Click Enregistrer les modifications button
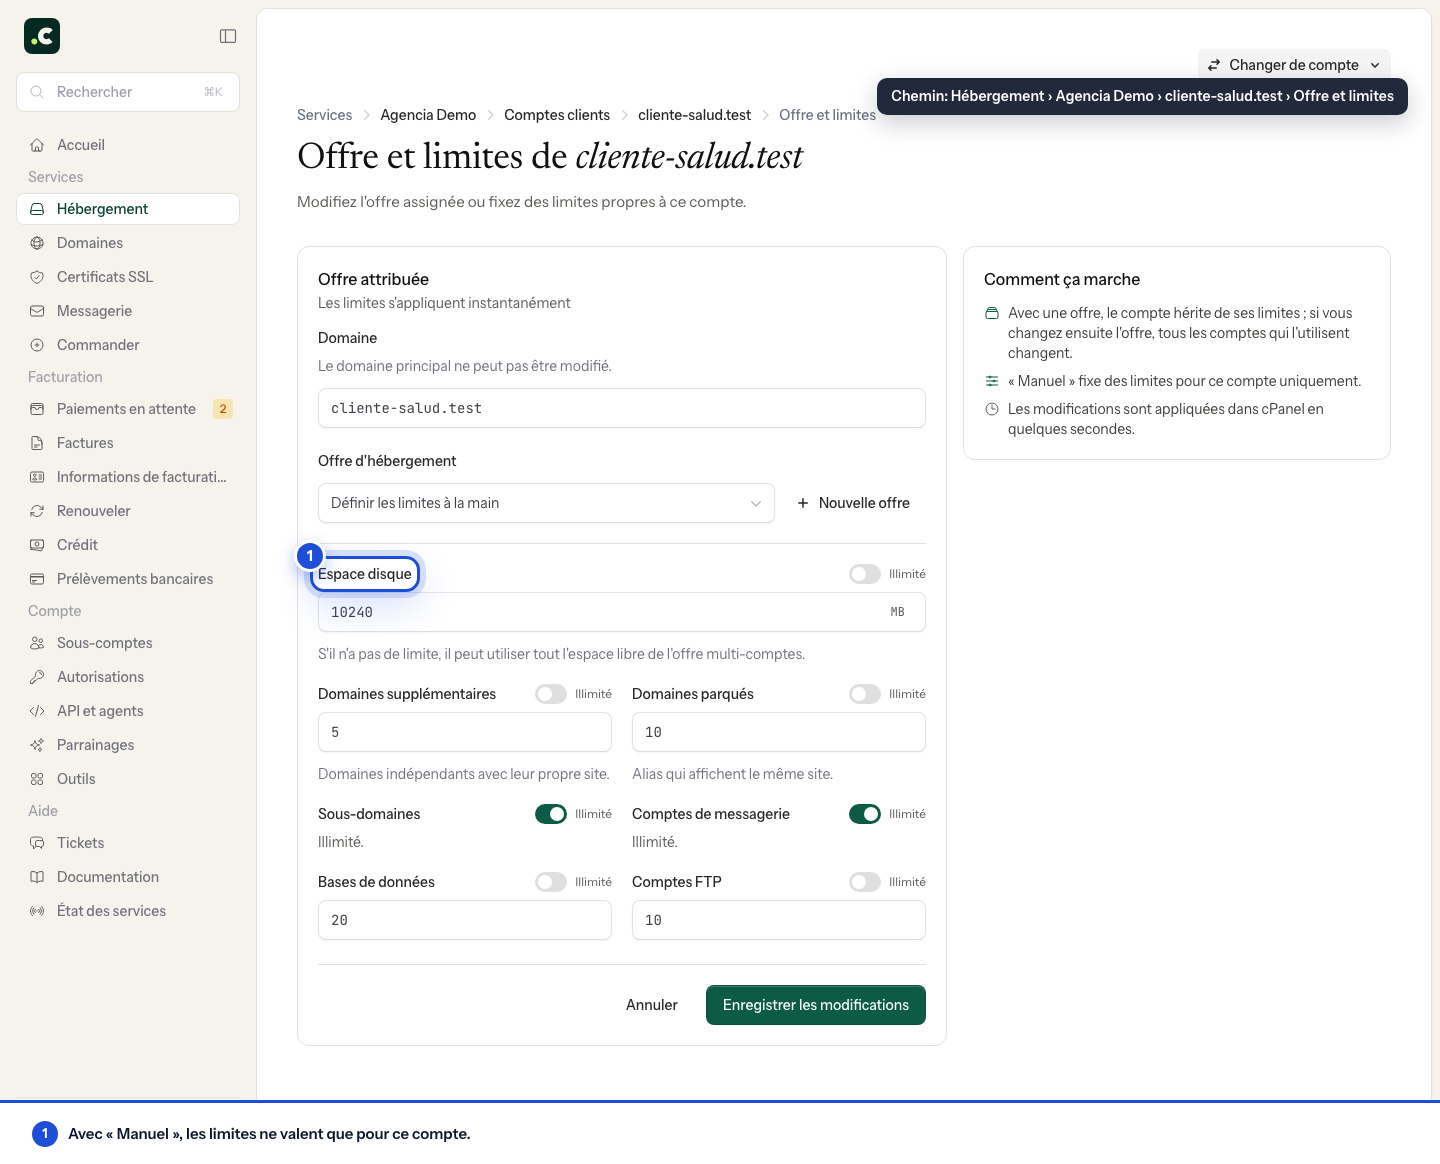This screenshot has height=1164, width=1440. click(816, 1005)
